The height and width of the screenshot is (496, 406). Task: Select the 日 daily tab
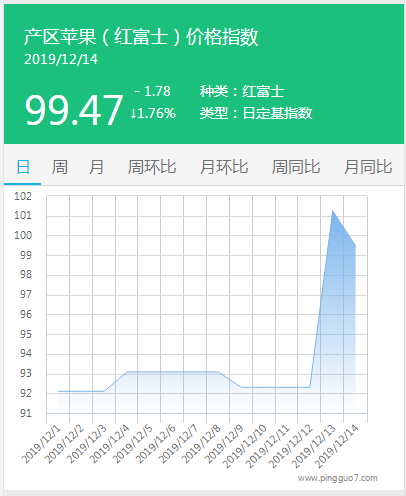pos(23,167)
